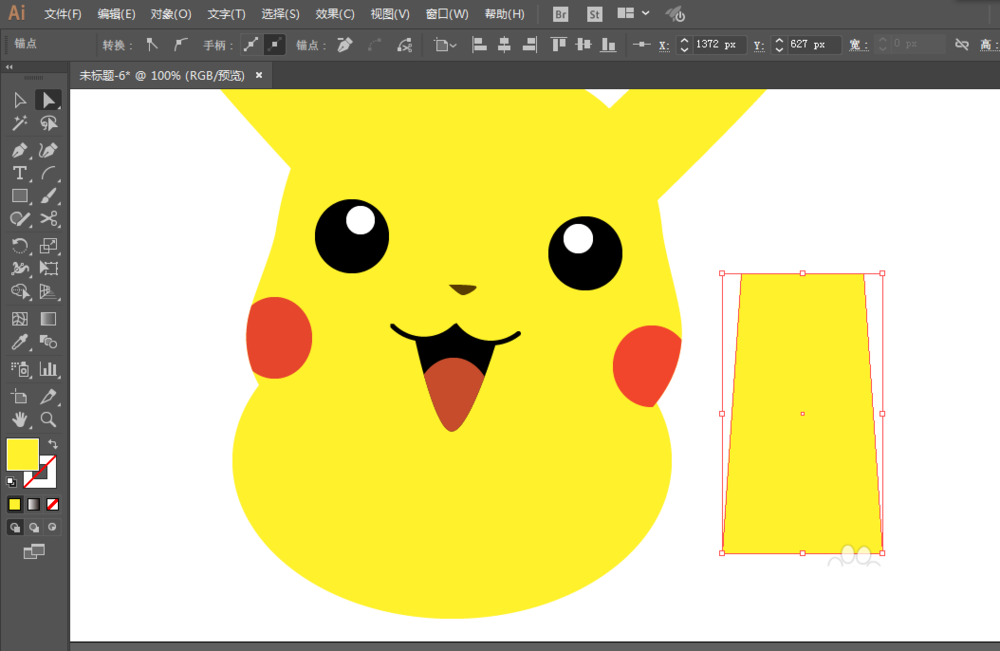Change screen mode at toolbar bottom
This screenshot has height=651, width=1000.
point(34,552)
